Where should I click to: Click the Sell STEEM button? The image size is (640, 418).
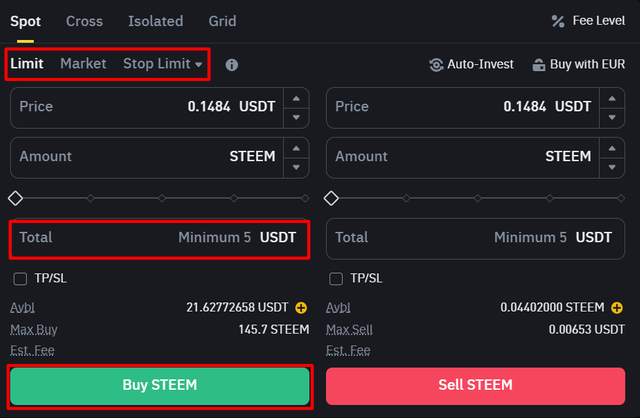point(476,386)
